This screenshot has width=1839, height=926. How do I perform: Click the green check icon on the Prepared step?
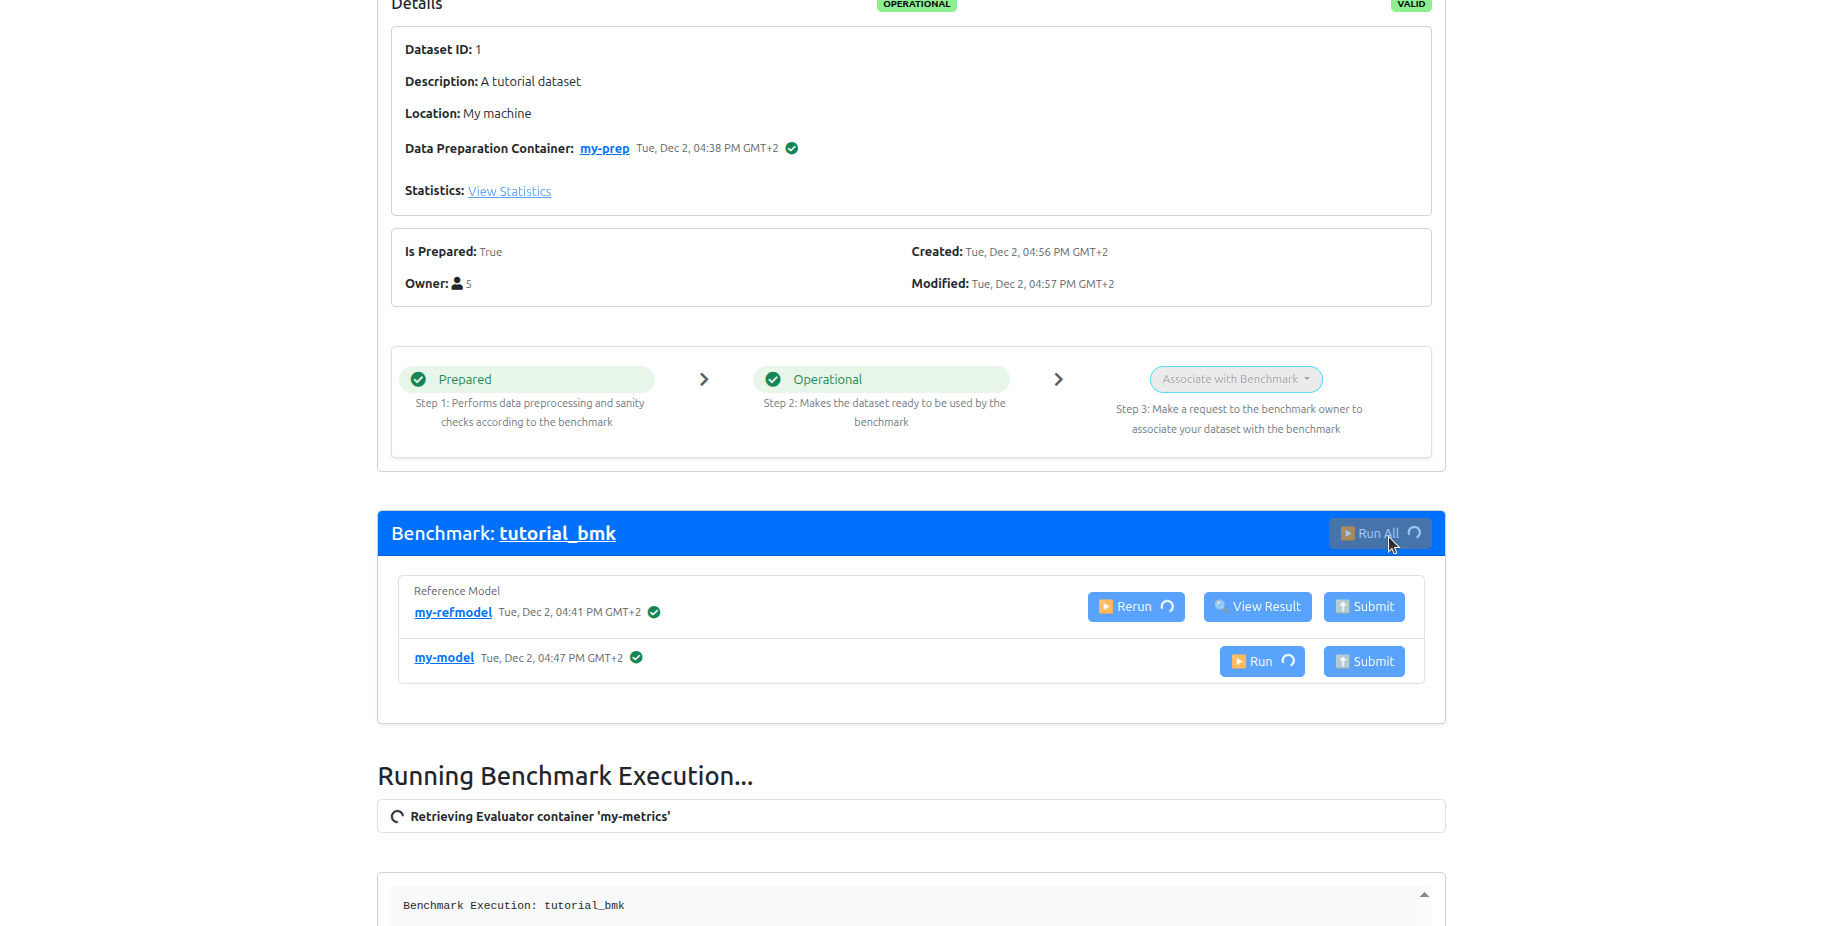(x=418, y=379)
